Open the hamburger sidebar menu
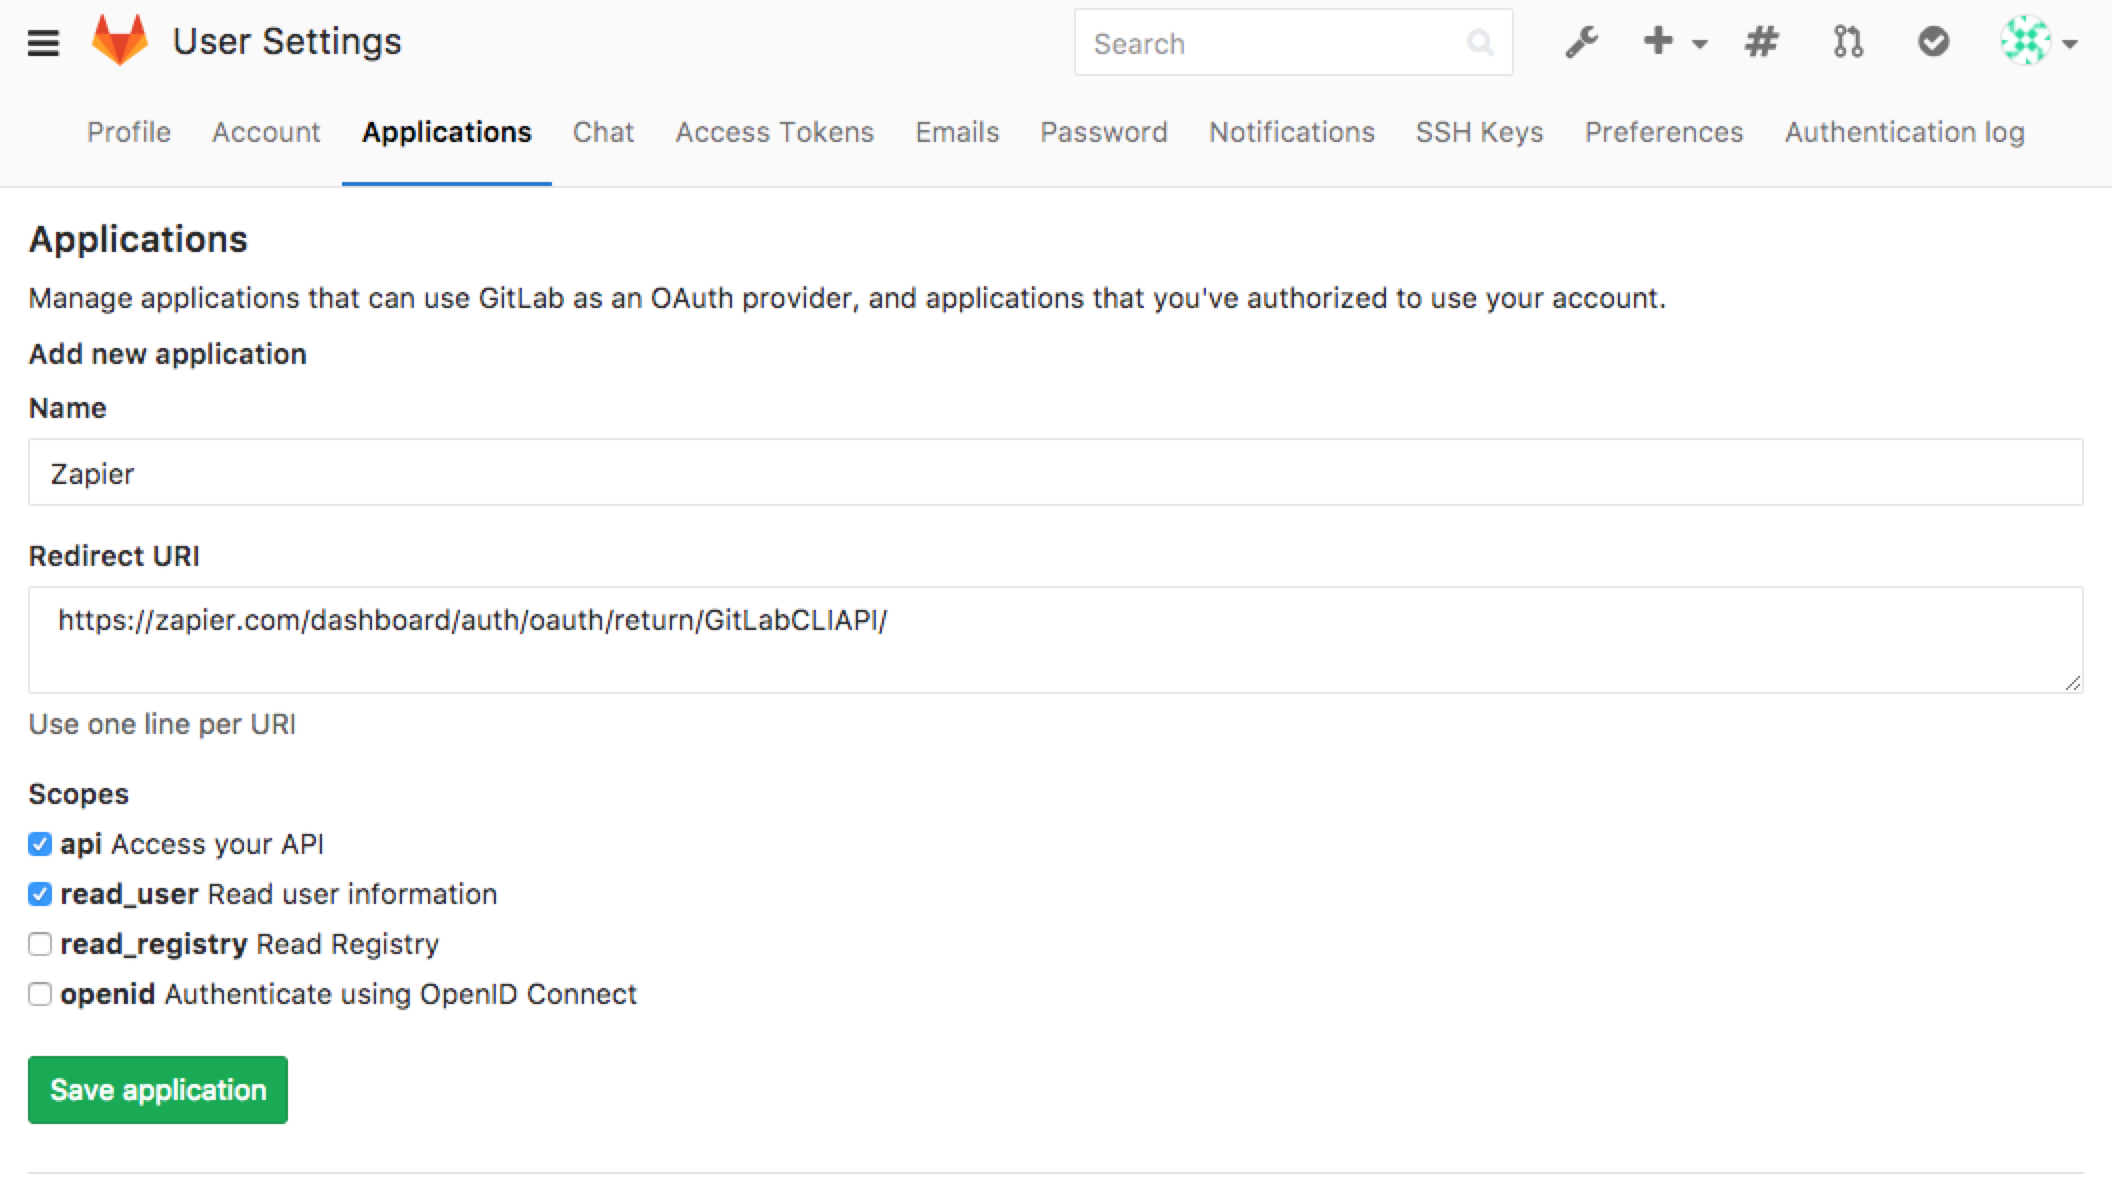 43,43
